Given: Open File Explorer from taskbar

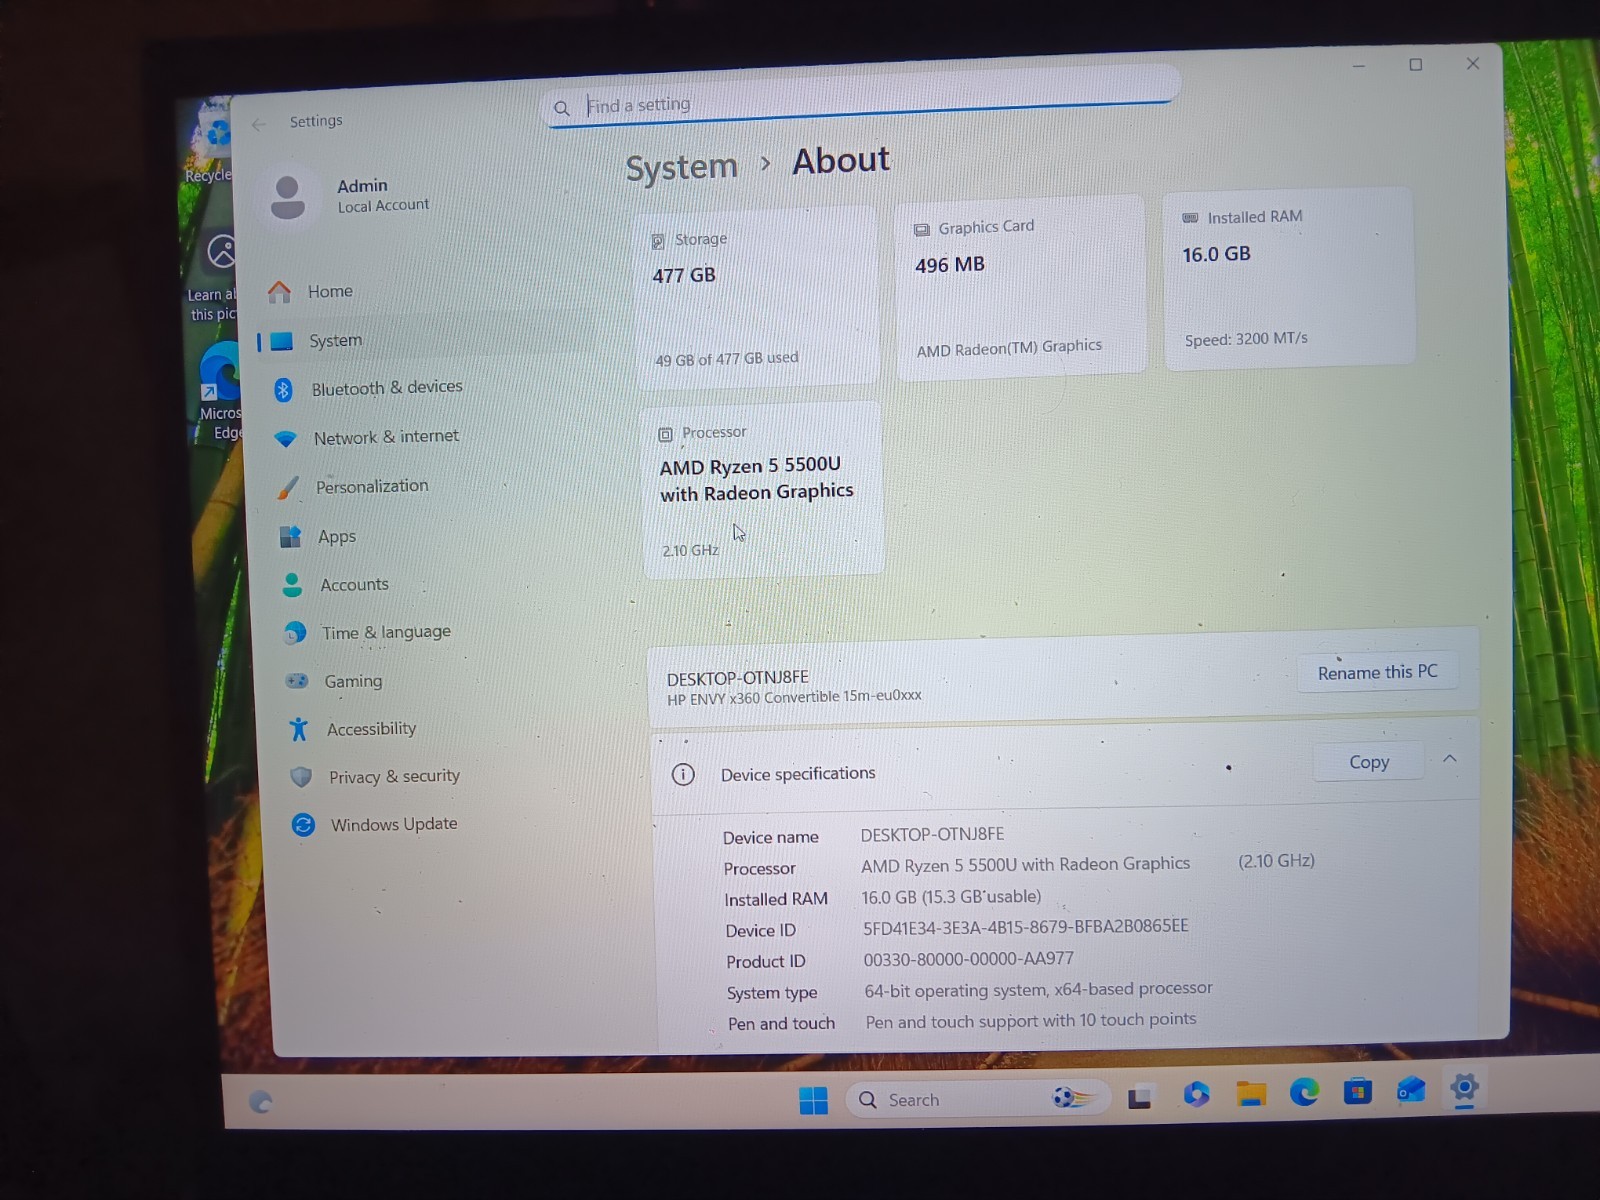Looking at the screenshot, I should 1250,1094.
